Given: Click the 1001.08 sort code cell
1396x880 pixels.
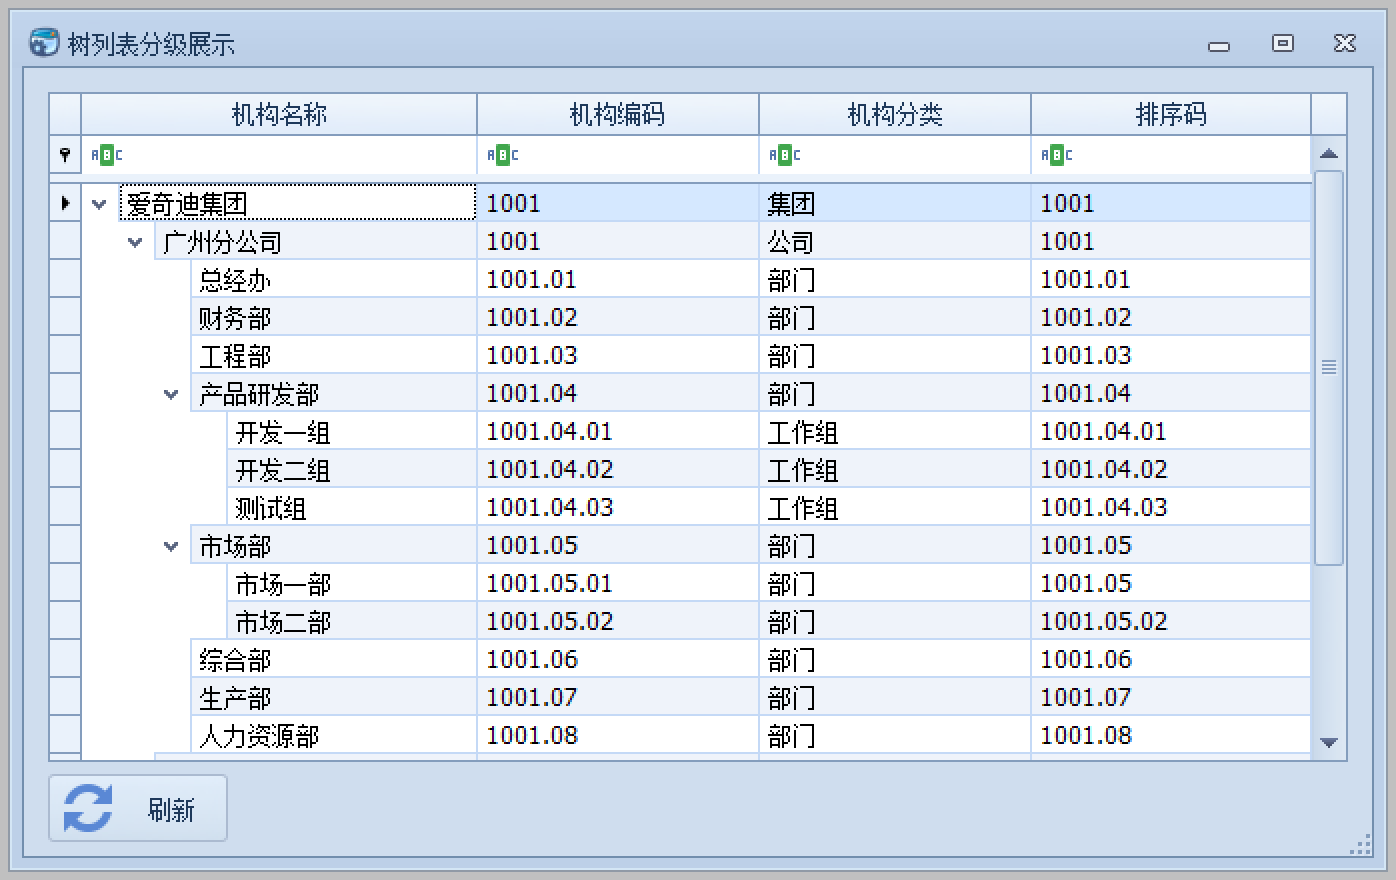Looking at the screenshot, I should pyautogui.click(x=1171, y=736).
